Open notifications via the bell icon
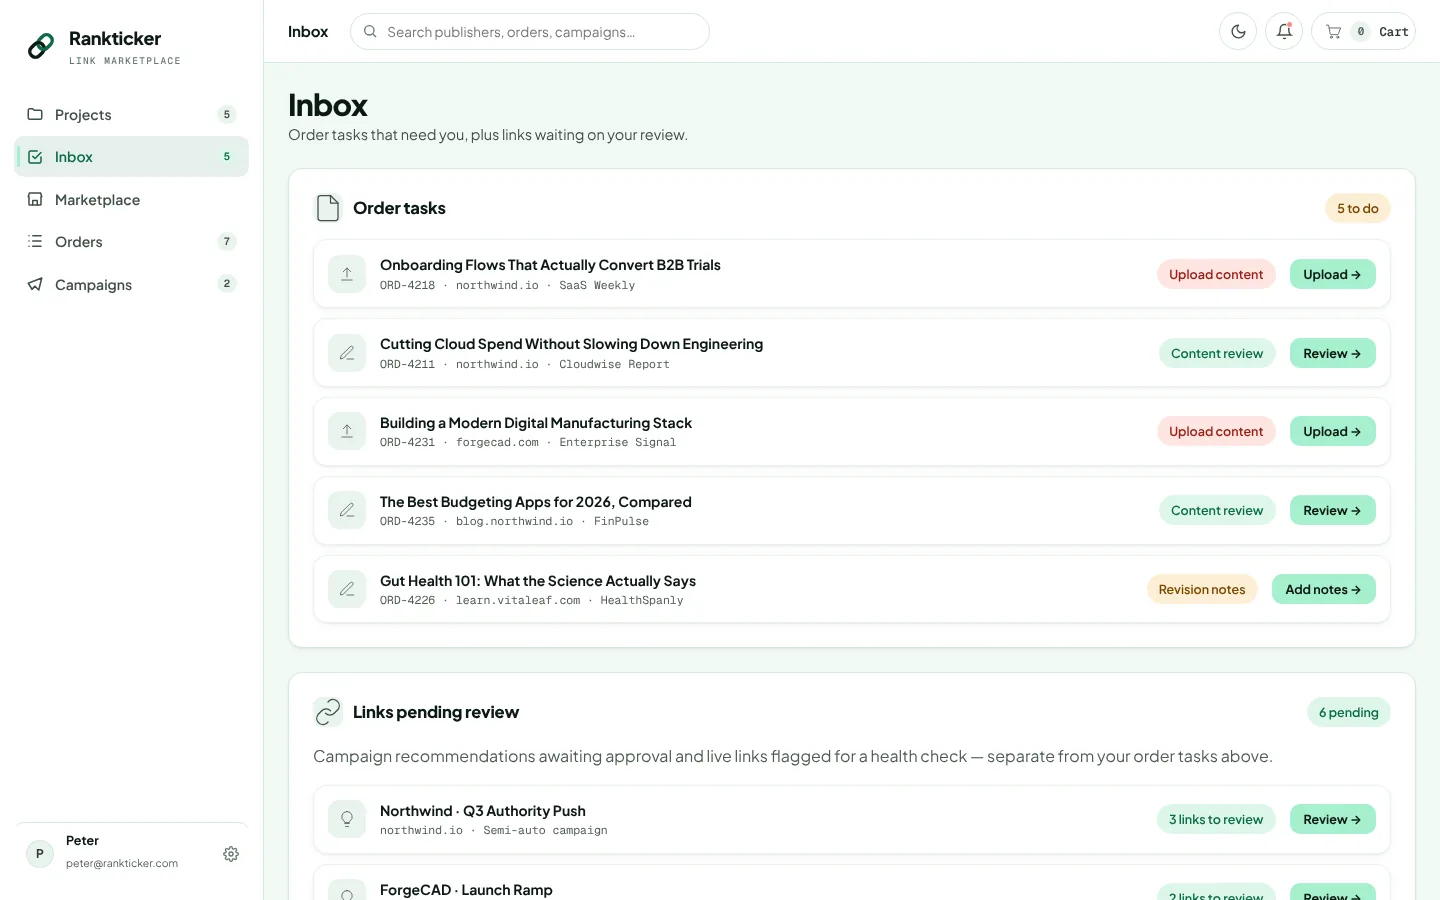This screenshot has height=900, width=1440. pos(1284,31)
